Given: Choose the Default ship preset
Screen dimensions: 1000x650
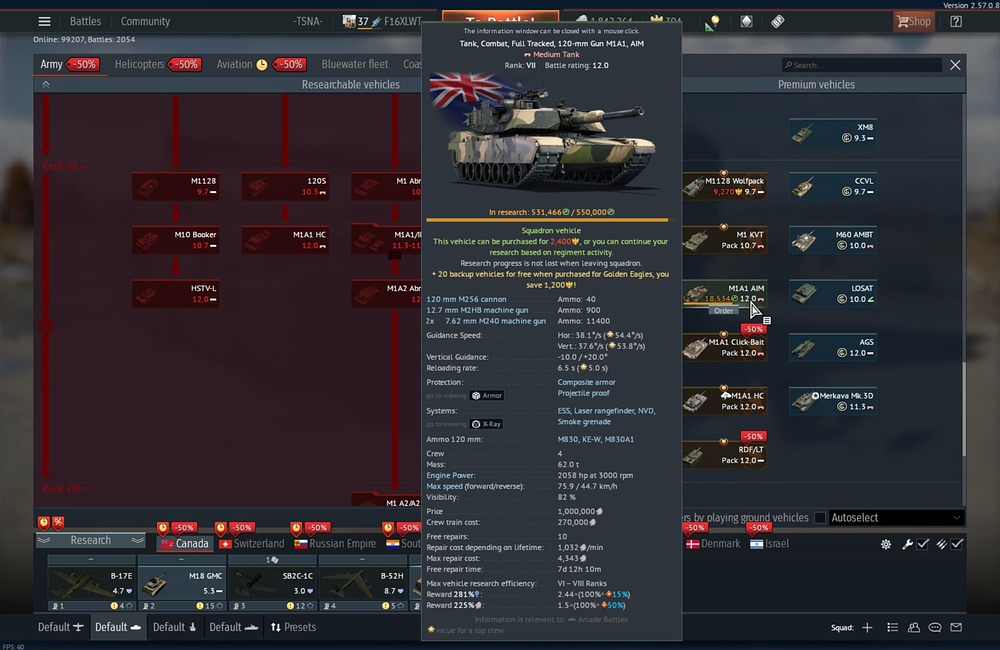Looking at the screenshot, I should [233, 627].
